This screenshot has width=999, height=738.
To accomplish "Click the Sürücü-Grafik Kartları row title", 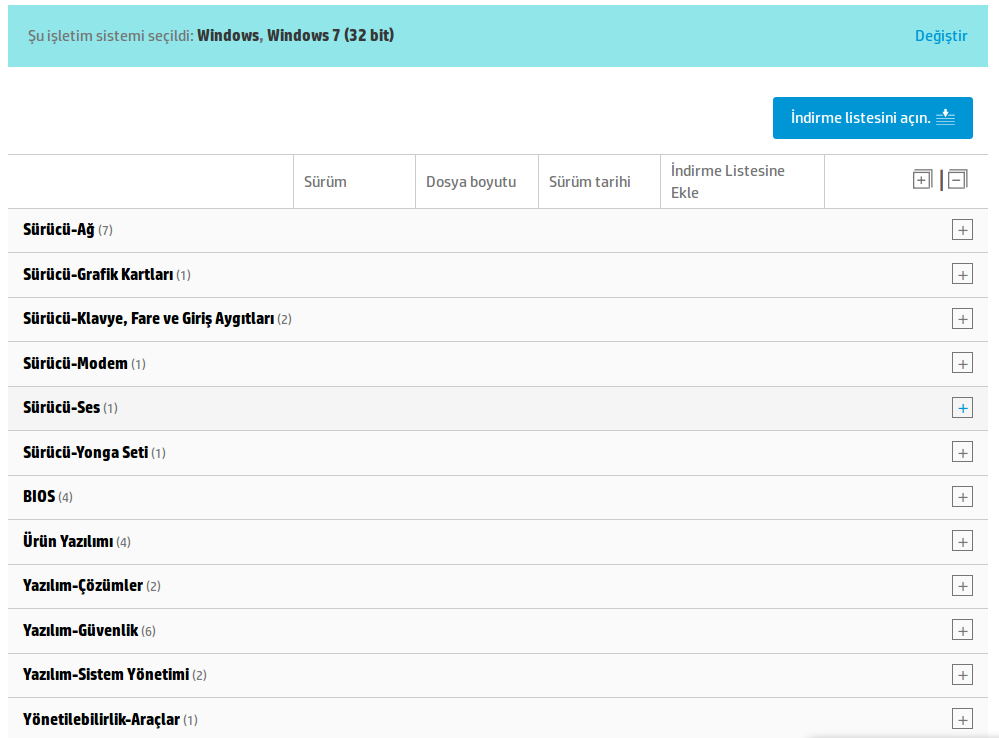I will (98, 274).
